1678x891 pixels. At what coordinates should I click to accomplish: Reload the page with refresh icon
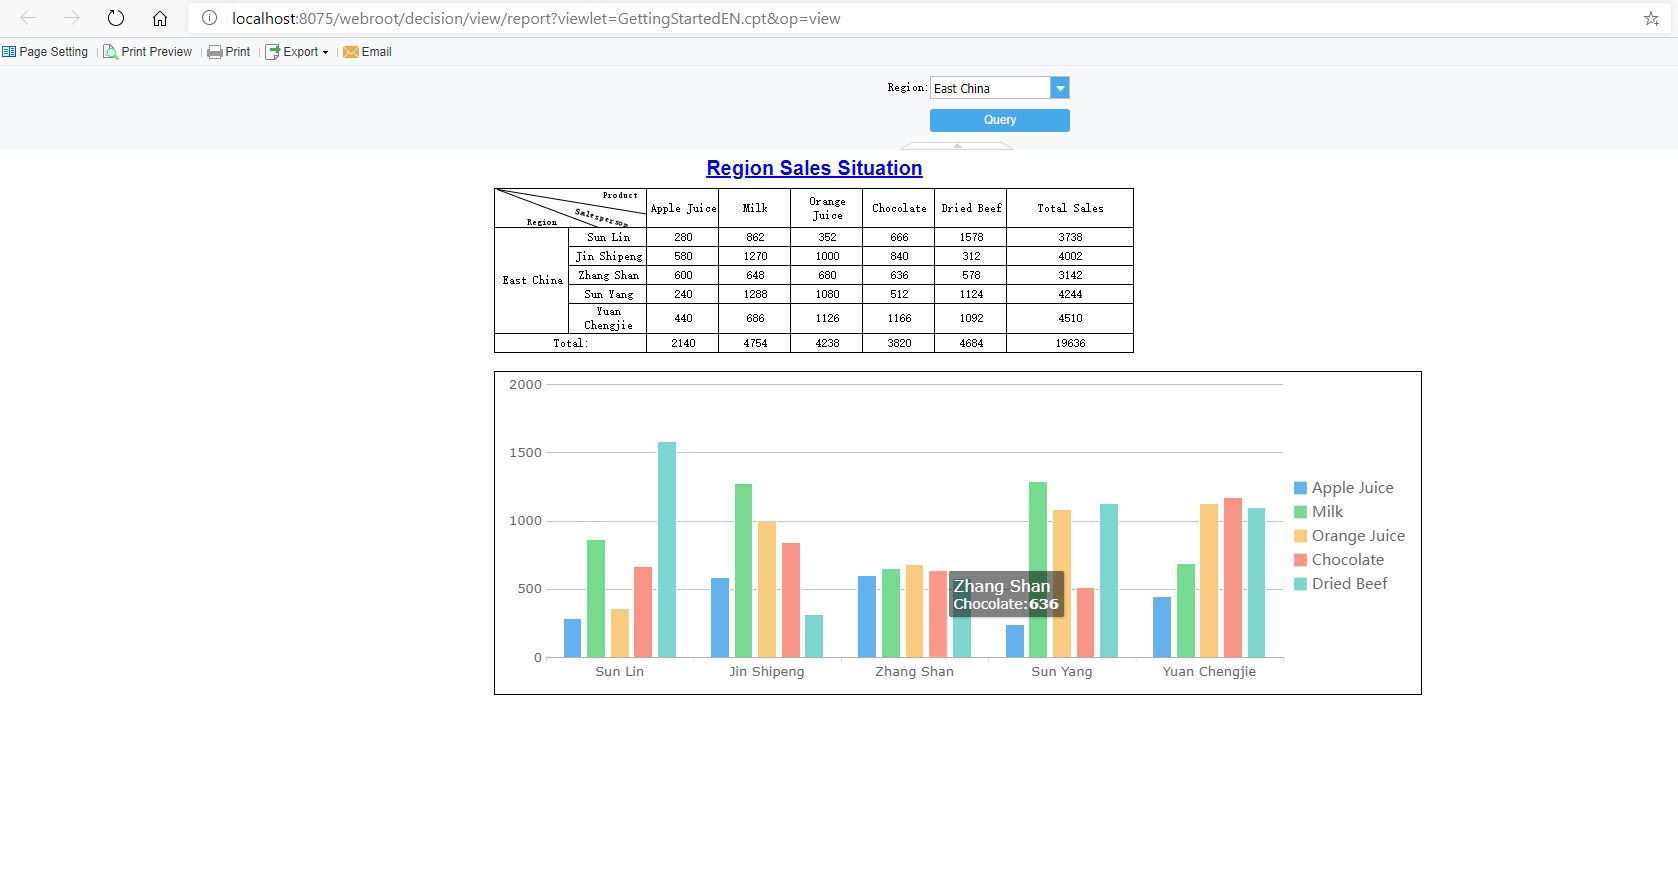coord(116,18)
